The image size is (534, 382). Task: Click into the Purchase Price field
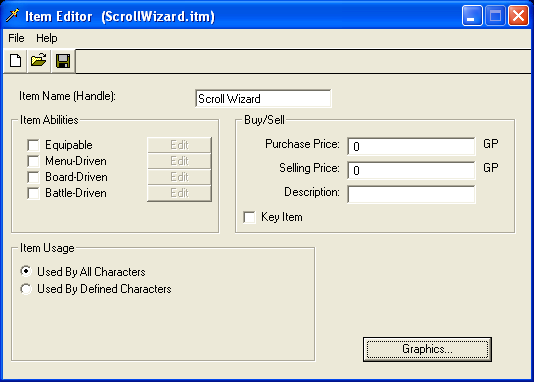(x=411, y=146)
